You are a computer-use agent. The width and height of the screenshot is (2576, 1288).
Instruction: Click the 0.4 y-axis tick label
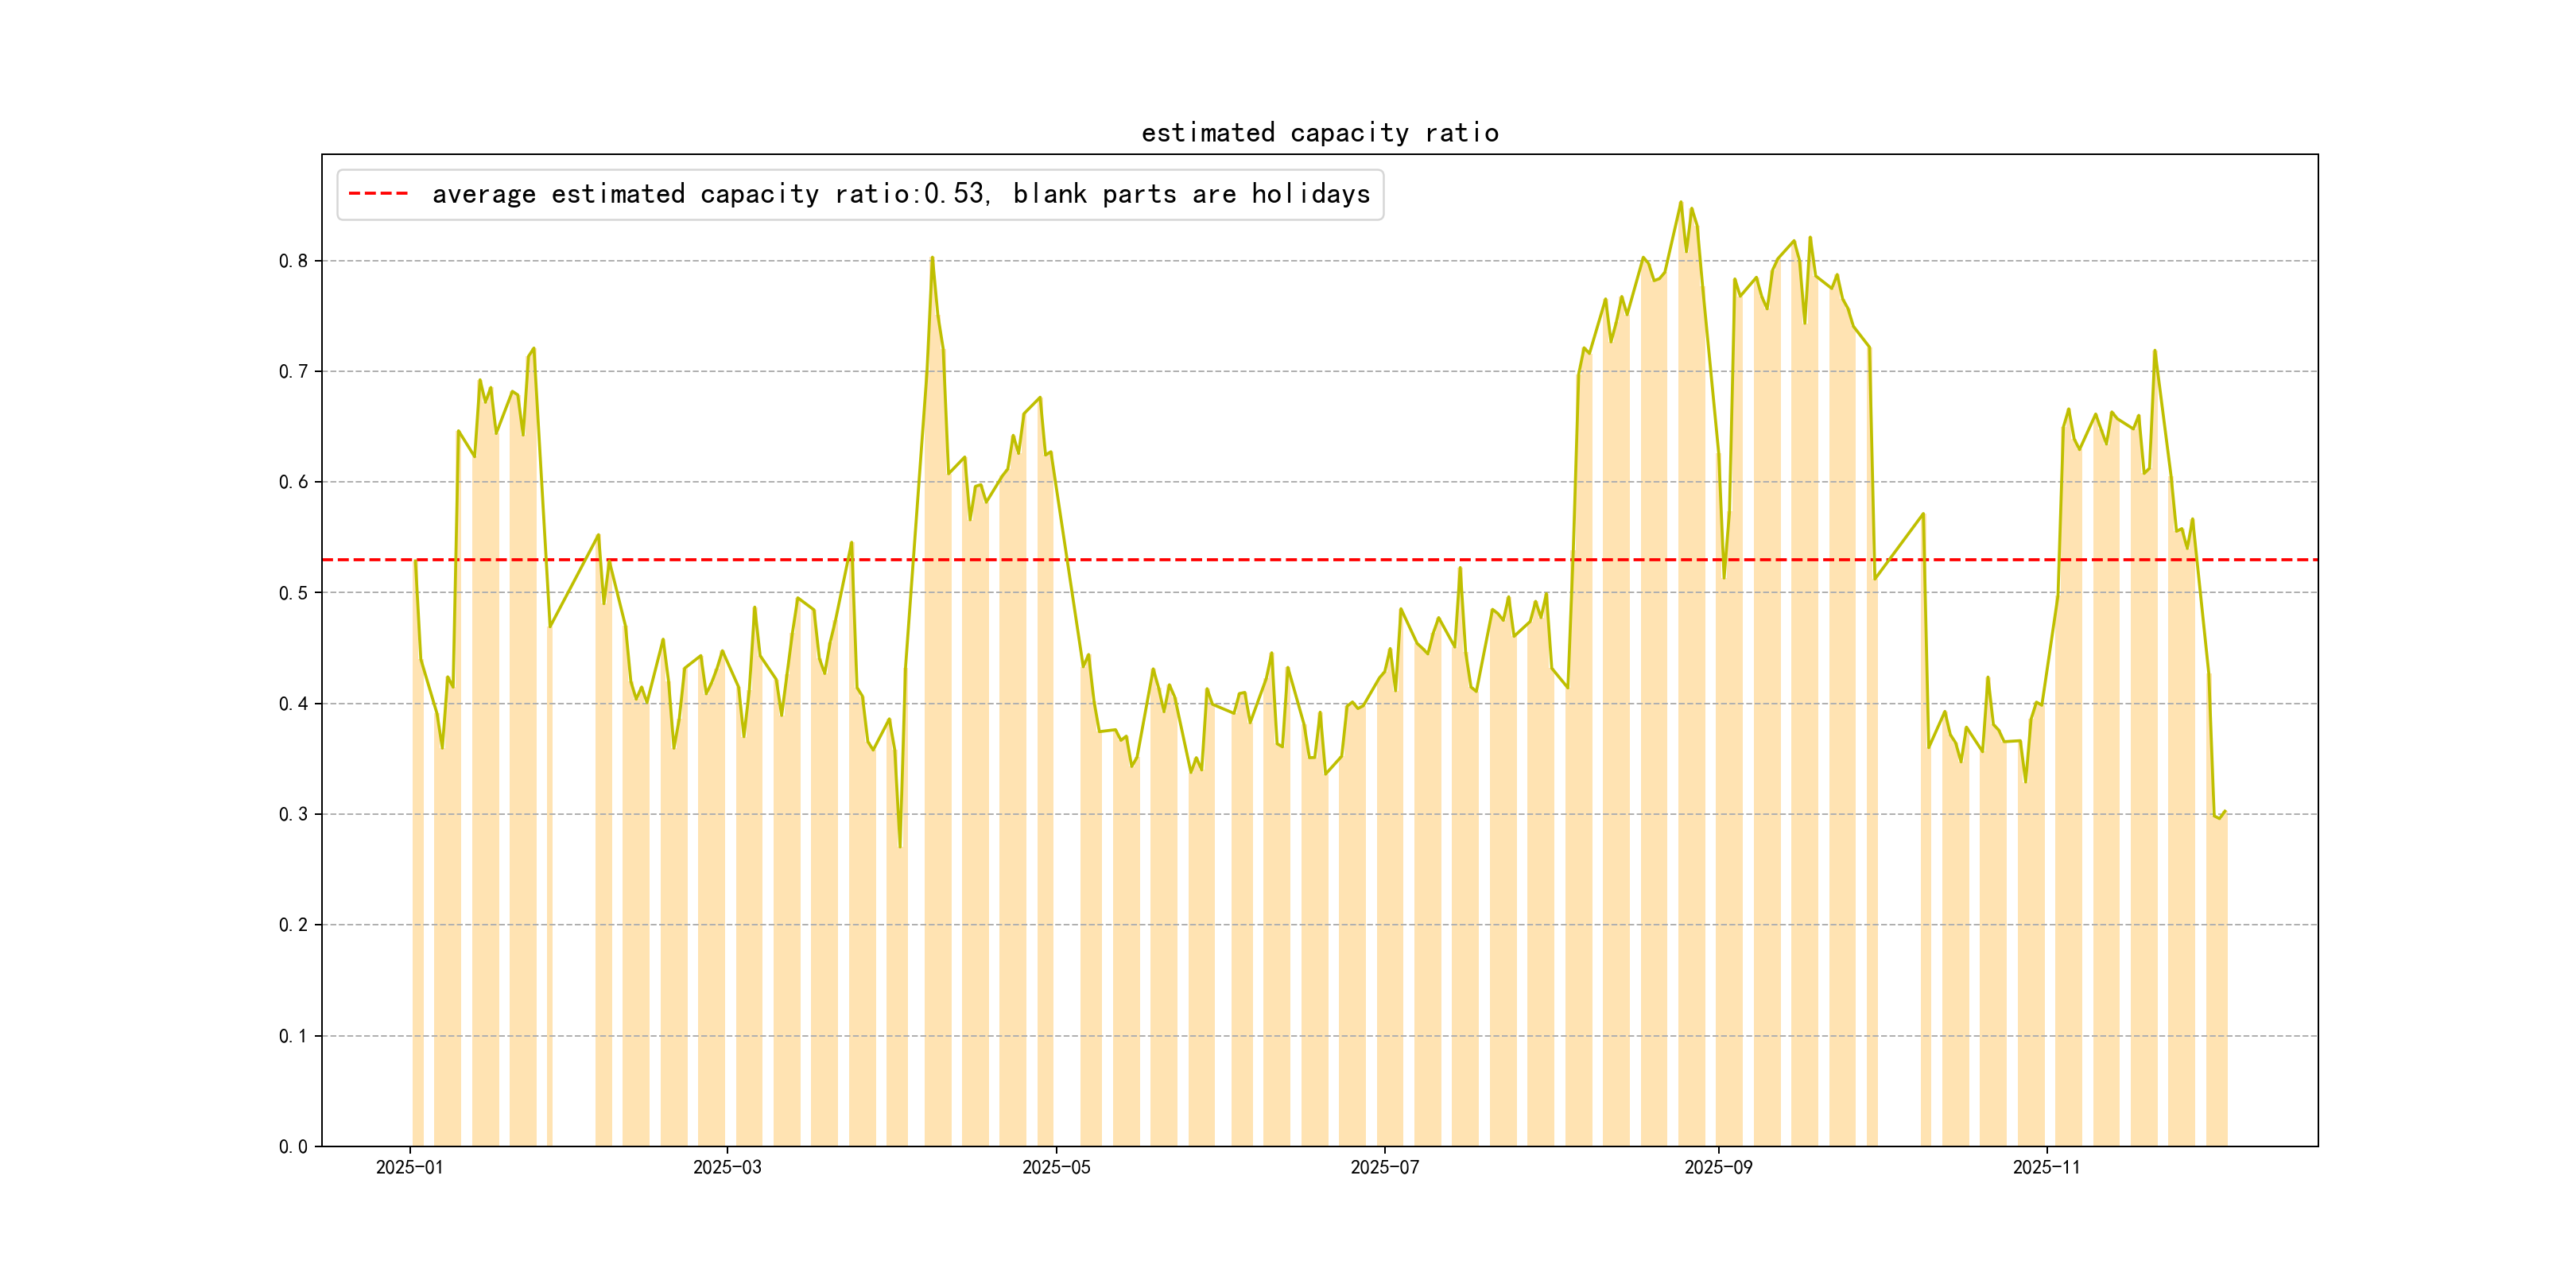293,704
